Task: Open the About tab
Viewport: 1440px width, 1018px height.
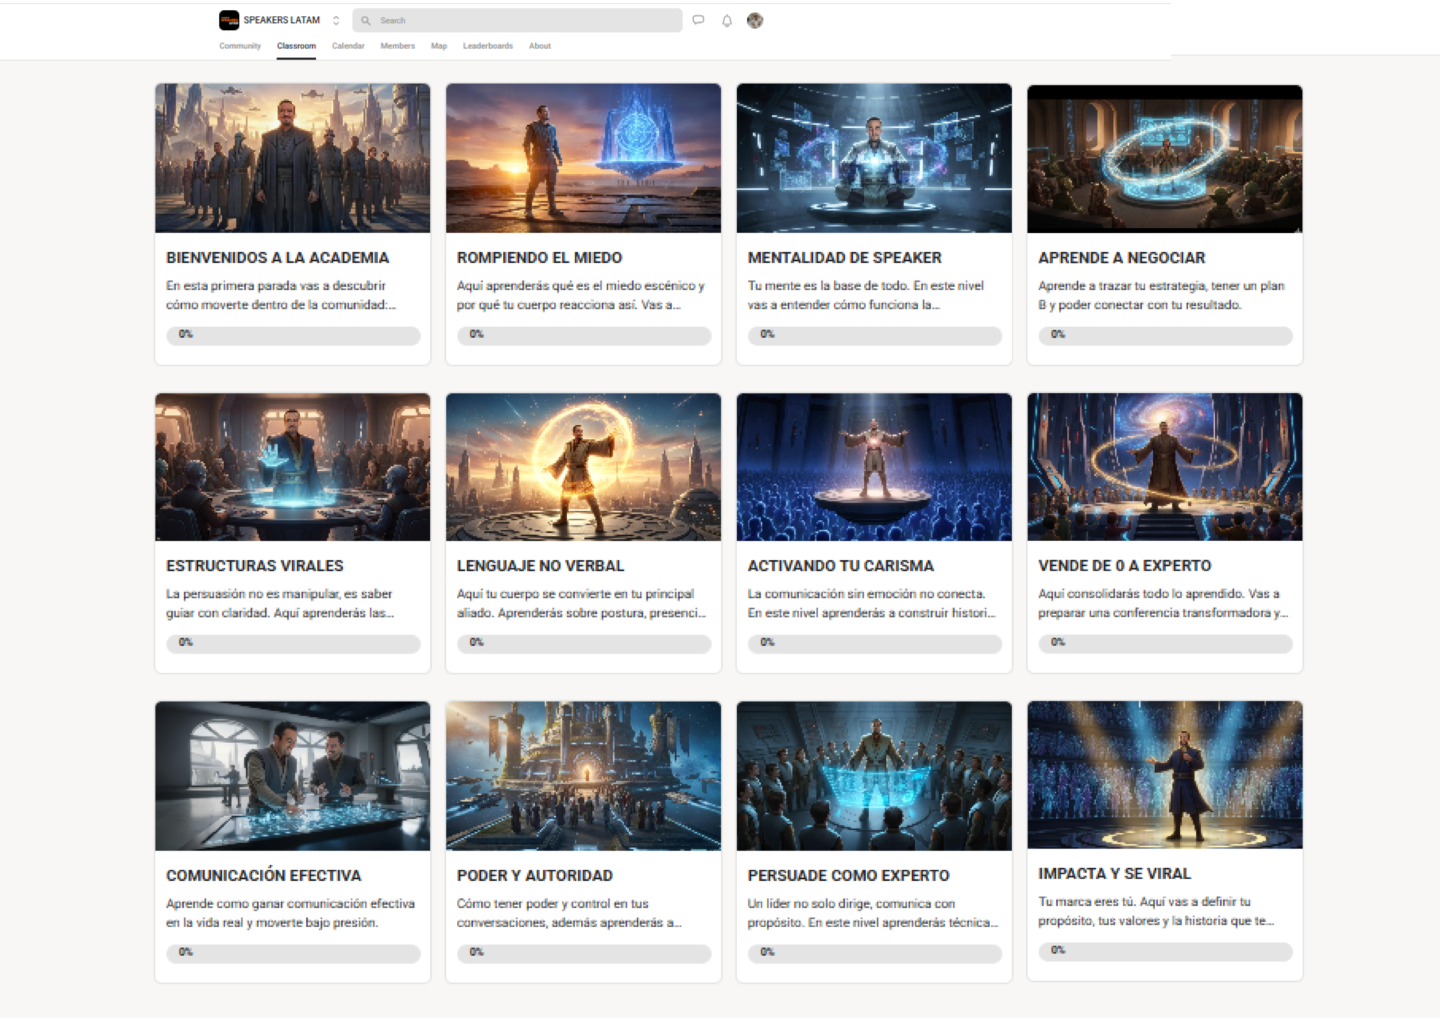Action: tap(540, 46)
